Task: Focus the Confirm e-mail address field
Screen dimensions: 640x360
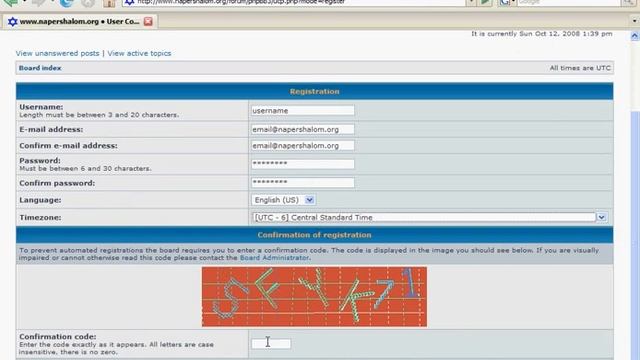Action: coord(302,146)
